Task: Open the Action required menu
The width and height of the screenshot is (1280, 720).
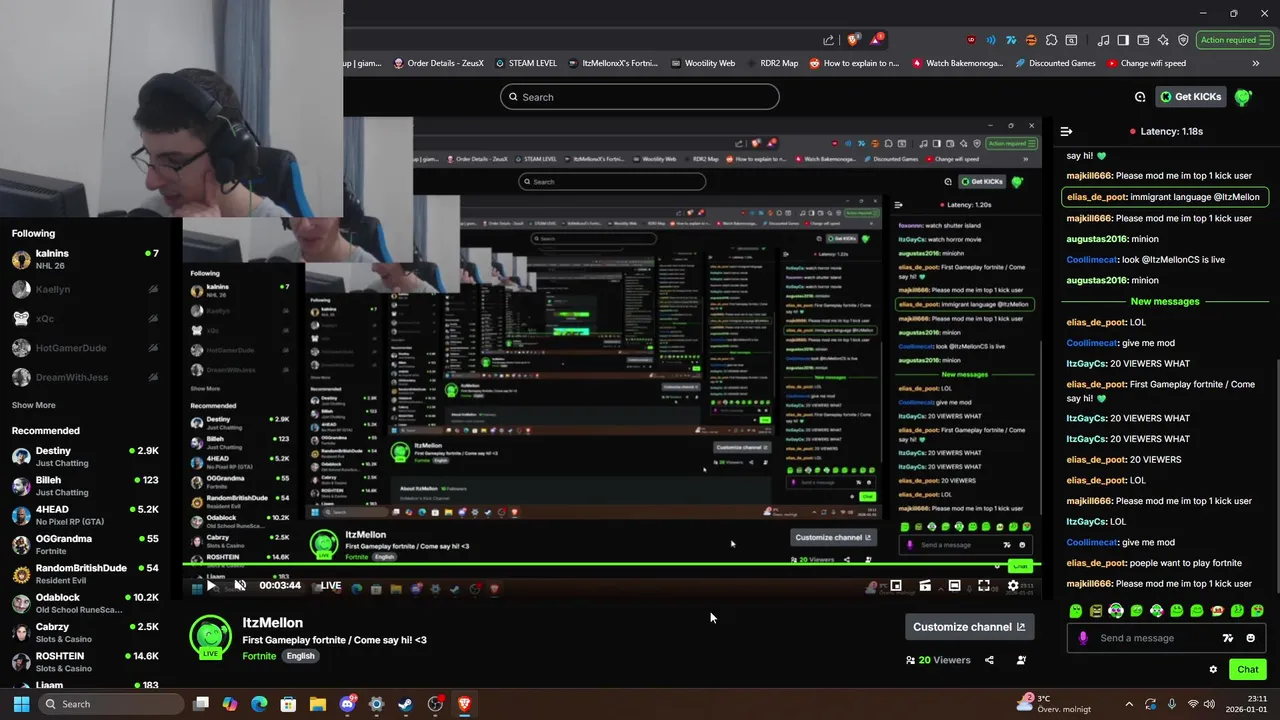Action: 1234,40
